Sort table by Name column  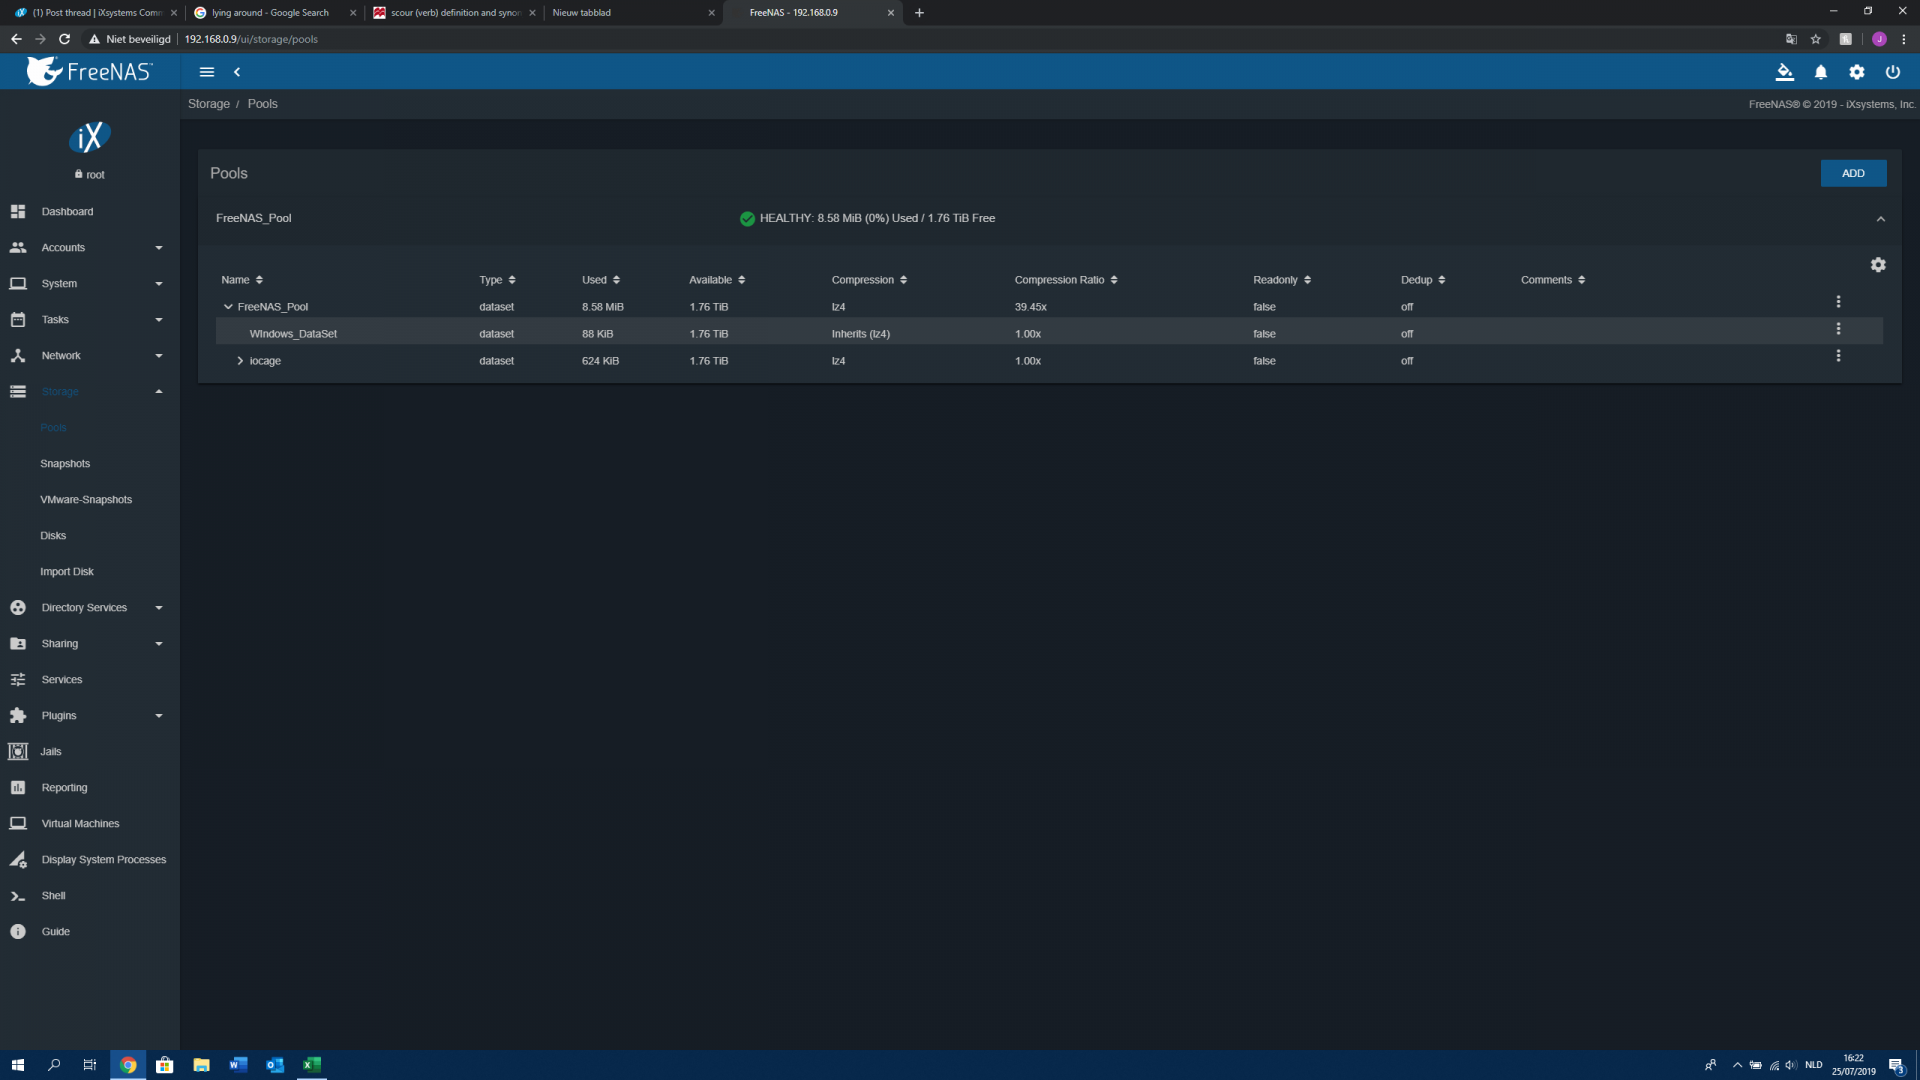click(242, 280)
